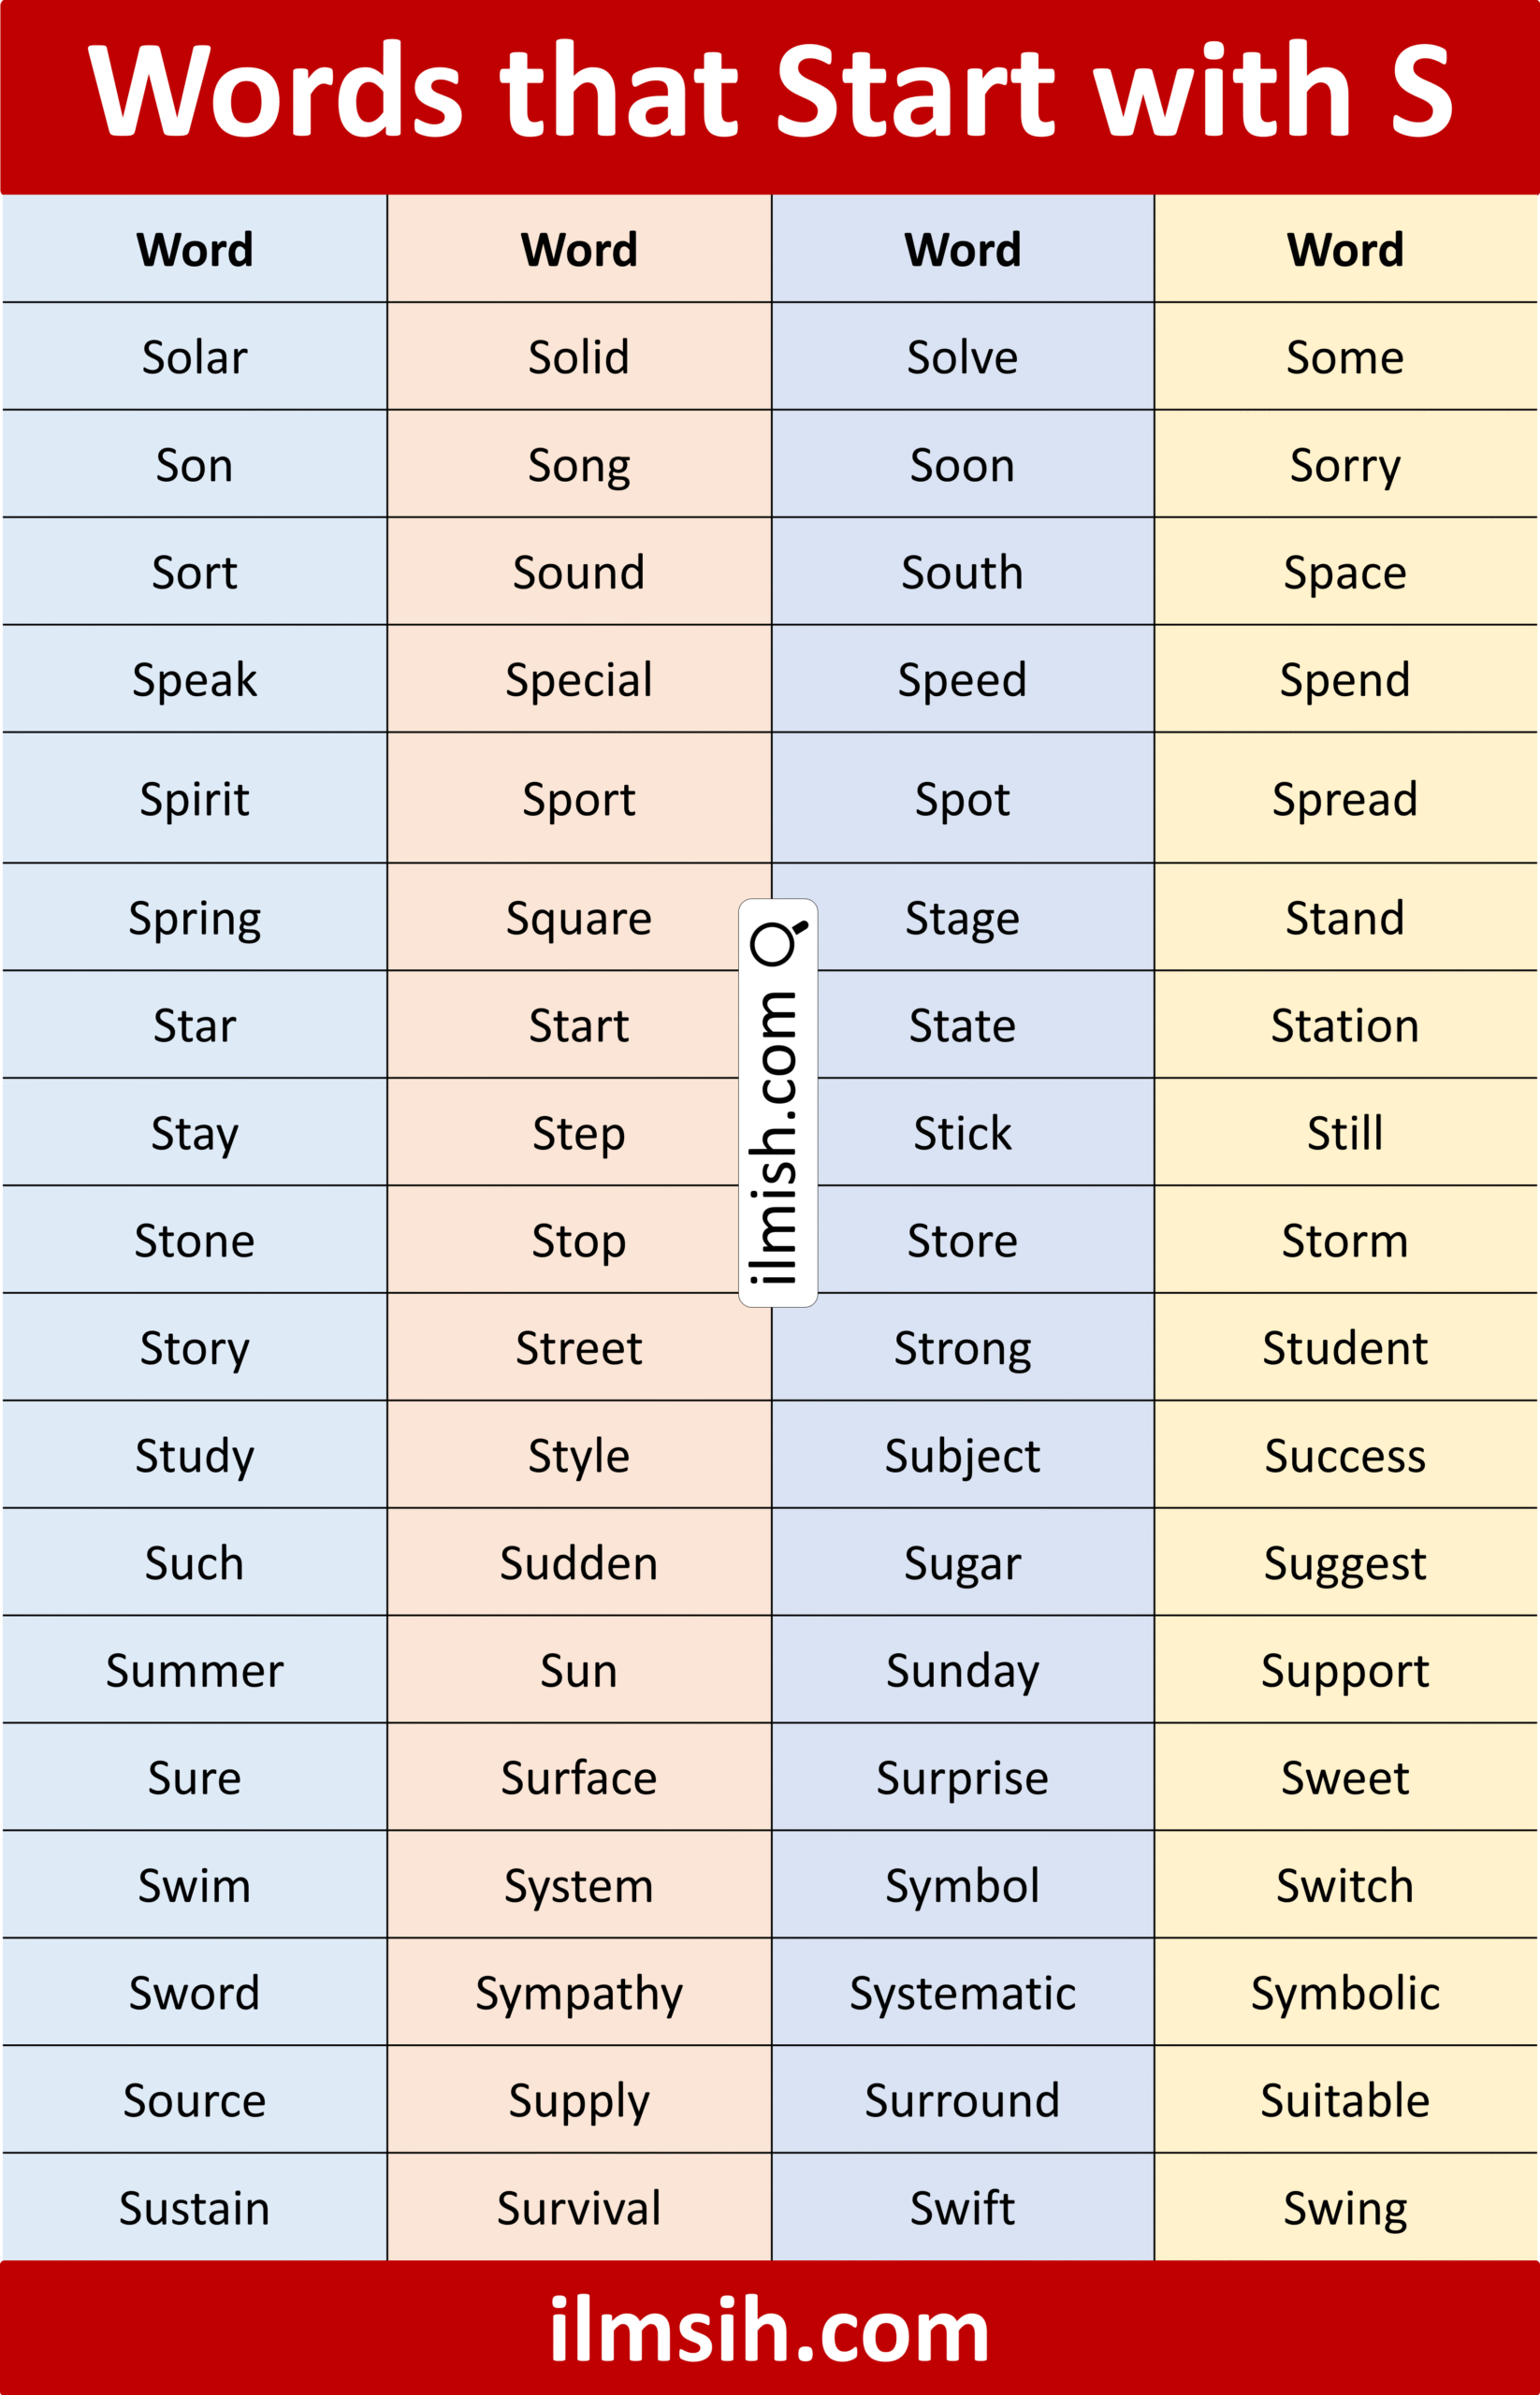Click the word Solar
The height and width of the screenshot is (2395, 1540).
click(195, 358)
